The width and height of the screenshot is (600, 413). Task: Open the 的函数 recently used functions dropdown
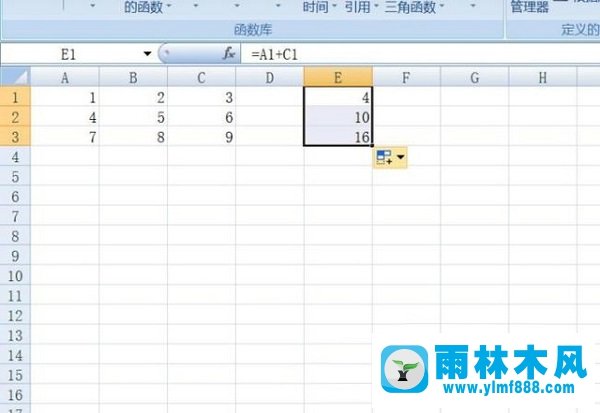click(147, 7)
